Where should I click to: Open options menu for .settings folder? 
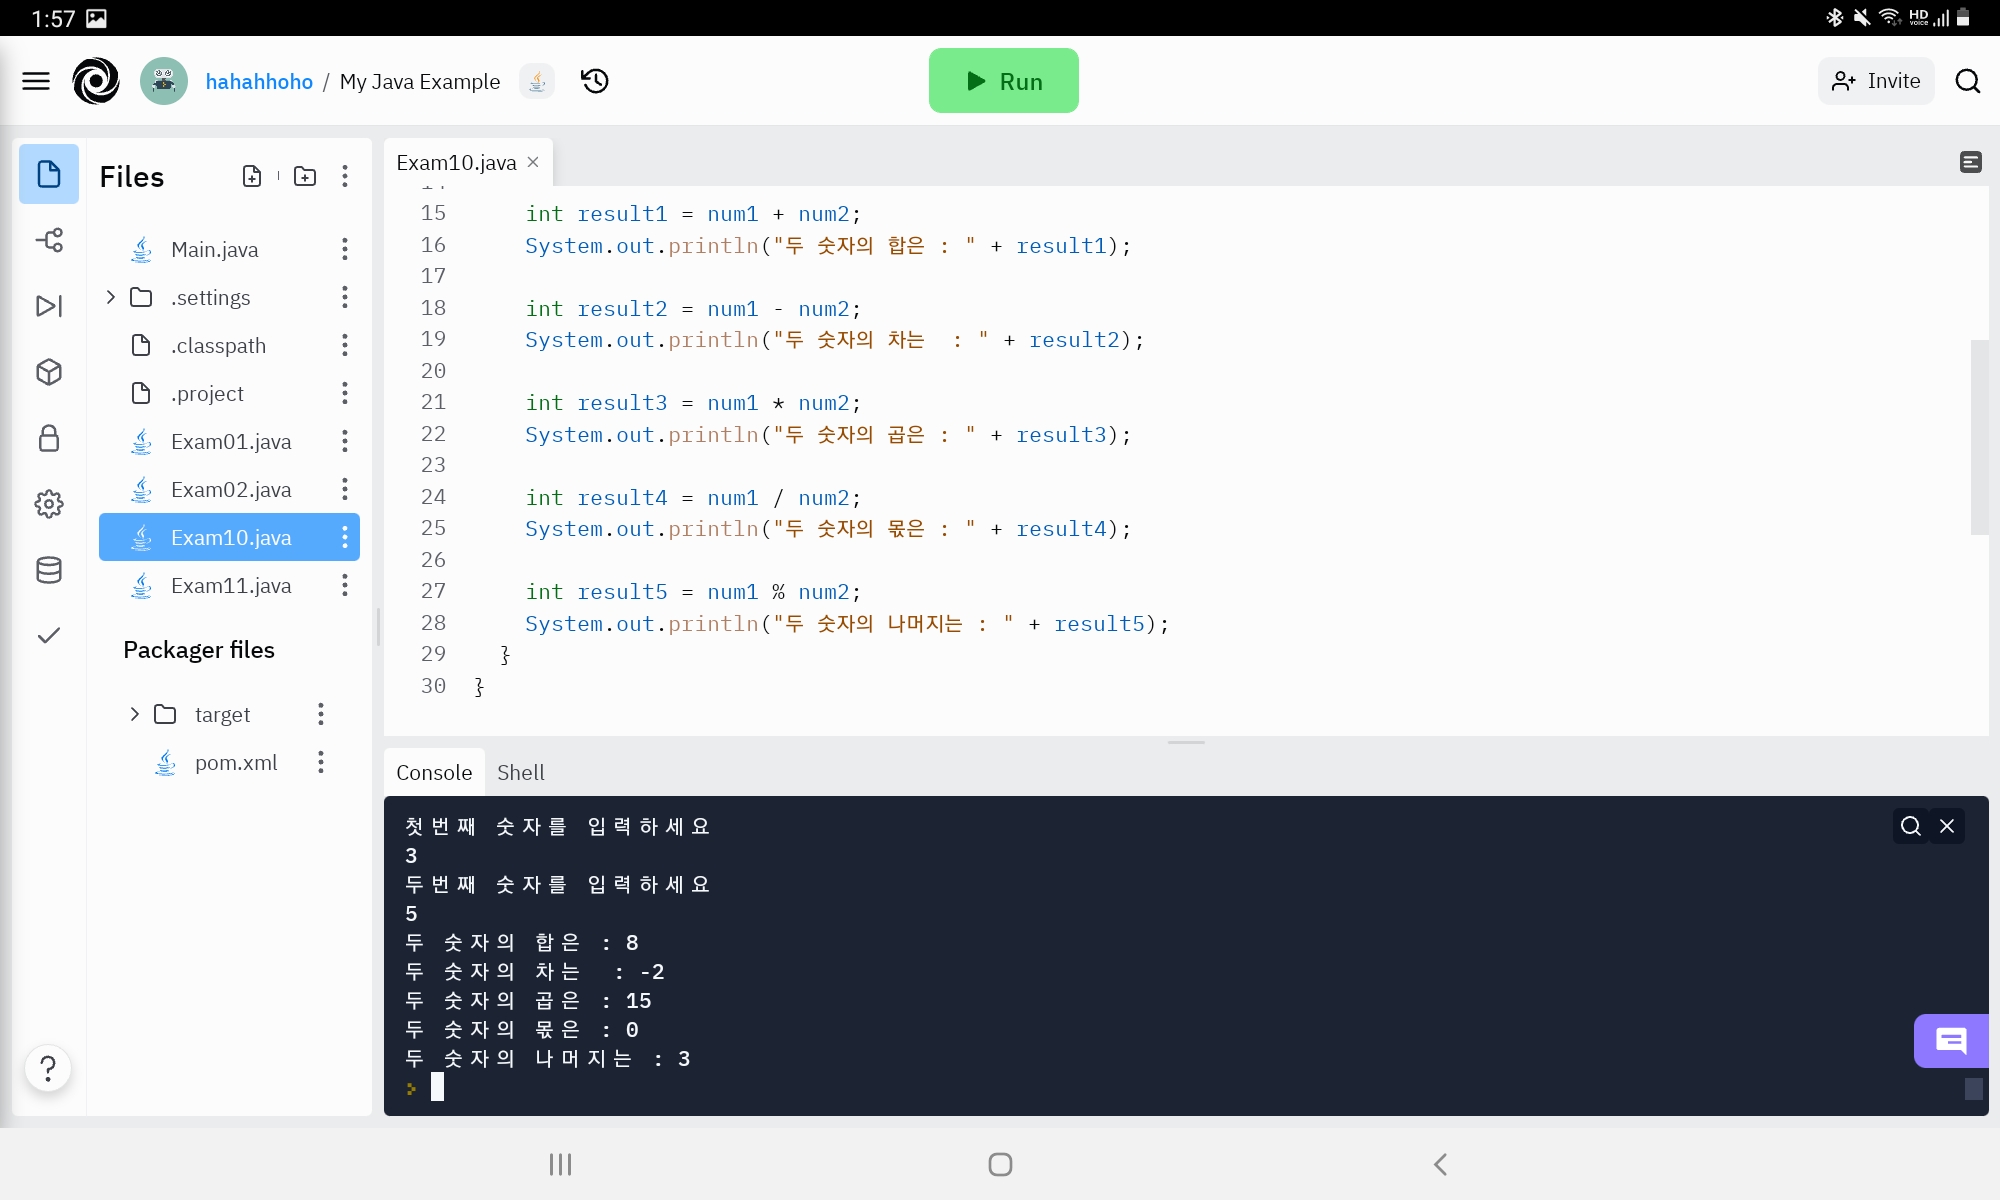(345, 297)
